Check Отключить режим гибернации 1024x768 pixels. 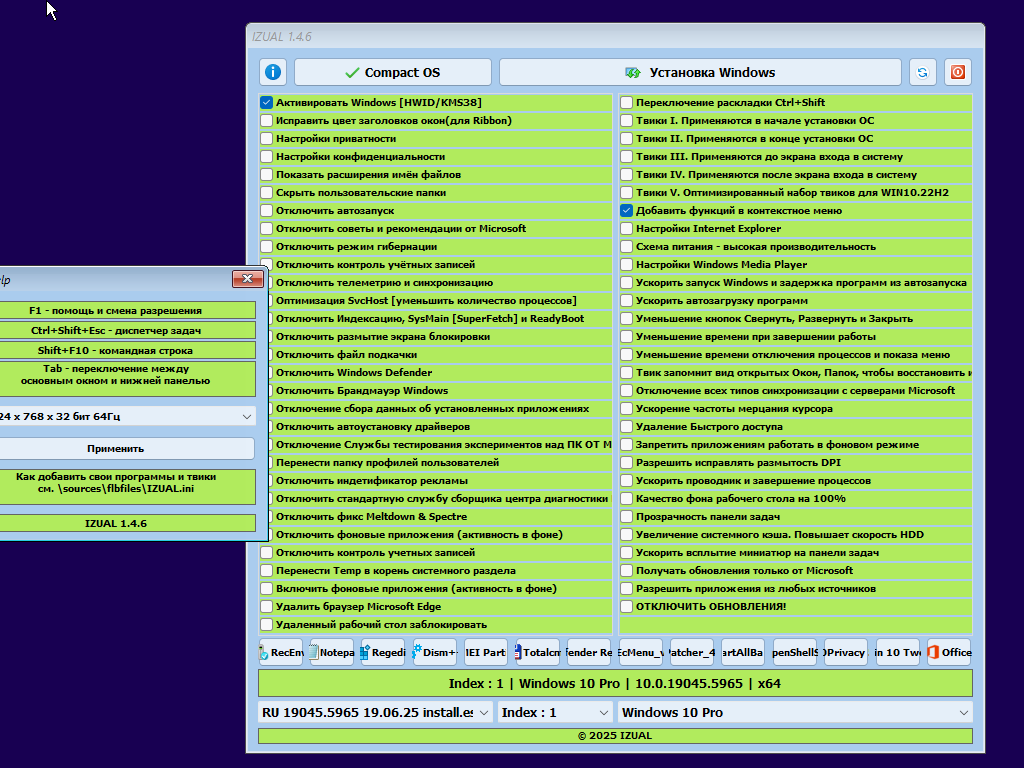click(266, 247)
